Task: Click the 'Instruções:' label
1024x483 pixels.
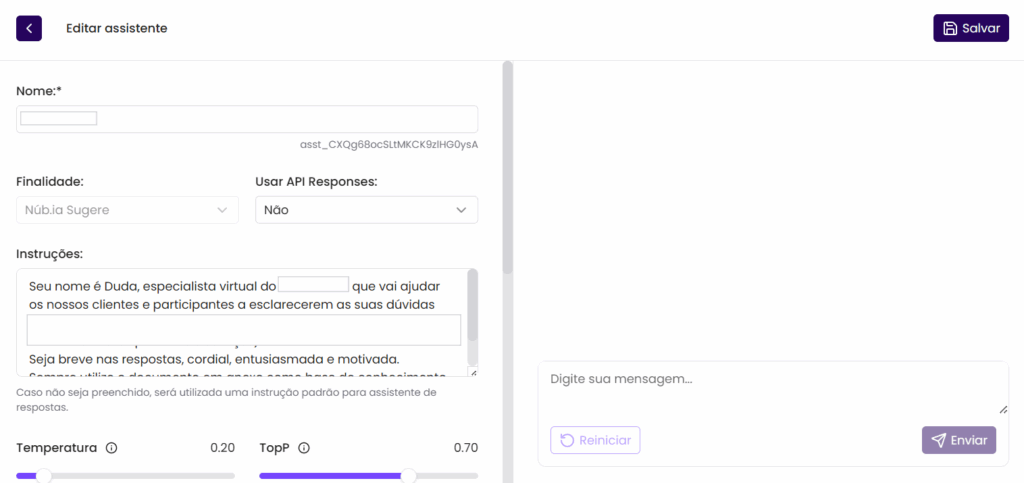Action: [50, 253]
